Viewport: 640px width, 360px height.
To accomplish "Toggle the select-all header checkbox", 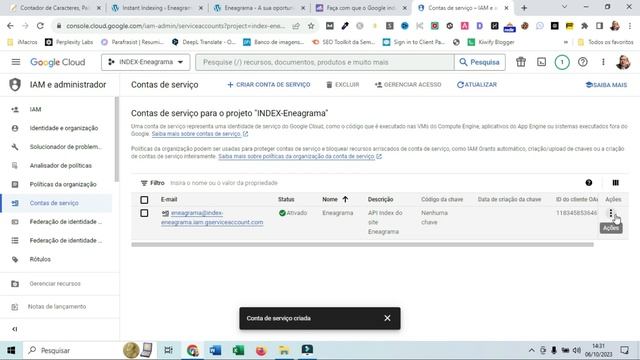I will click(144, 200).
